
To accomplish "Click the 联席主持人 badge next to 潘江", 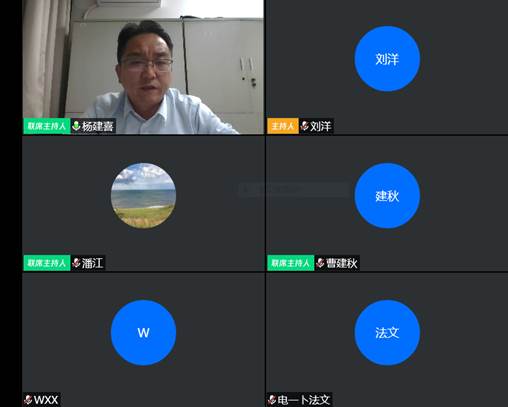I will tap(47, 263).
